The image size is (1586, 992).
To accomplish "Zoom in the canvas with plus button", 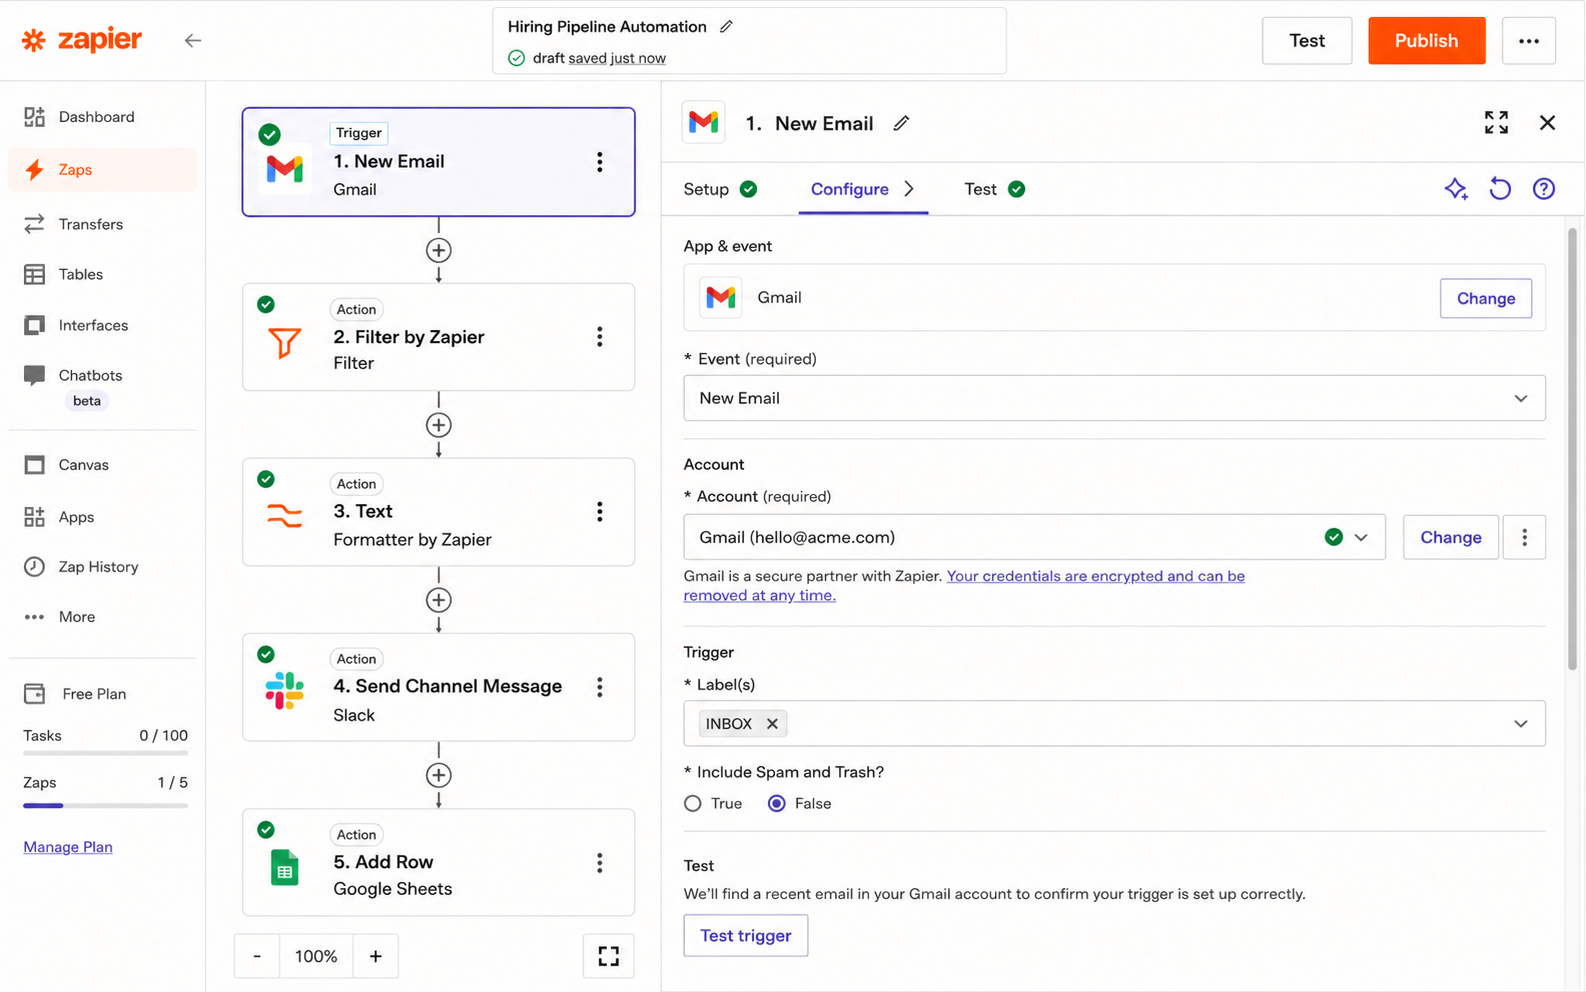I will pos(375,956).
